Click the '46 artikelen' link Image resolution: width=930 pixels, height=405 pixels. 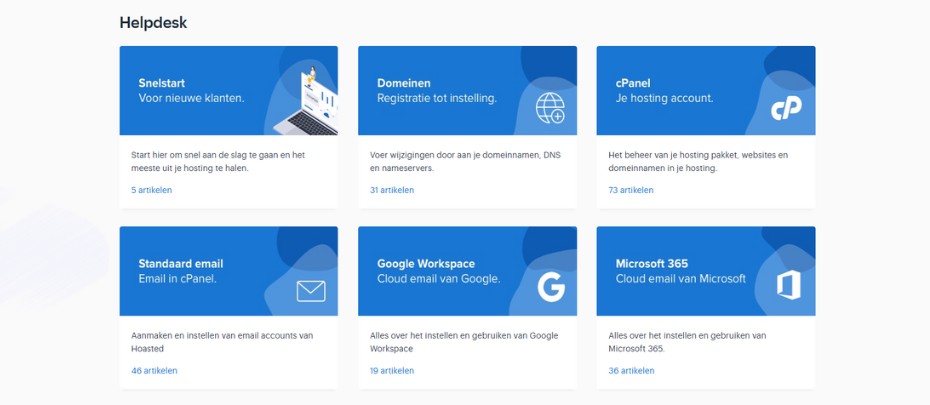154,370
